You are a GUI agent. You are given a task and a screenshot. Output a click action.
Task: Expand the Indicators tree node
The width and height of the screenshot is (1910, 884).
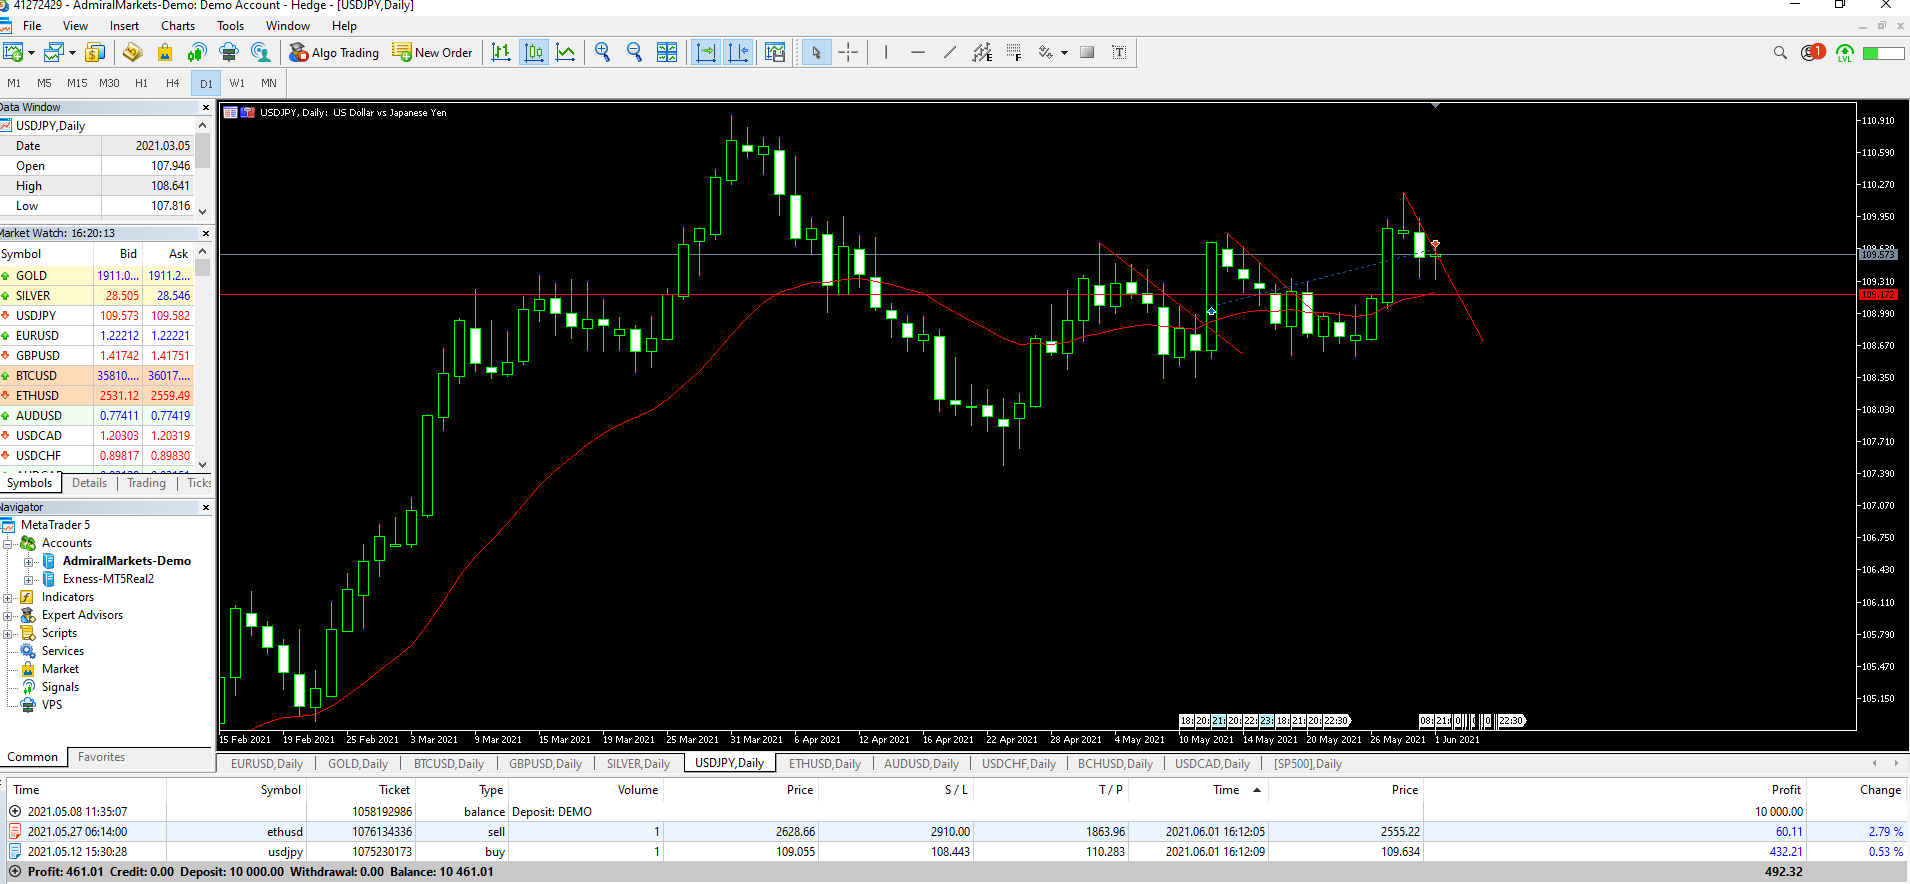[x=8, y=597]
